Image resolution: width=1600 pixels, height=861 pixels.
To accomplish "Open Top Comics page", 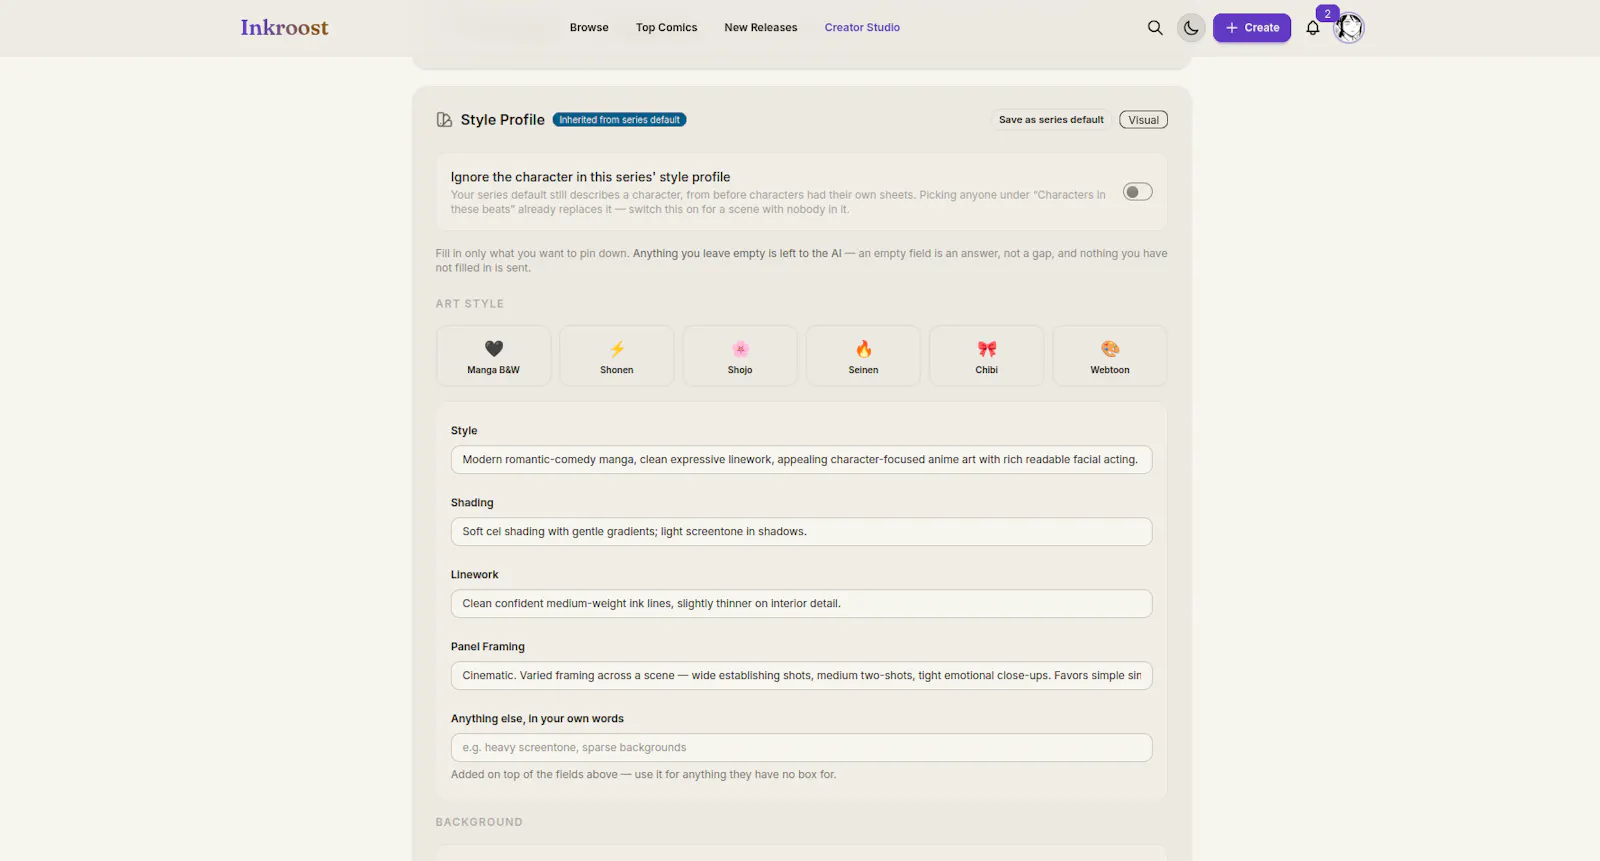I will 667,28.
